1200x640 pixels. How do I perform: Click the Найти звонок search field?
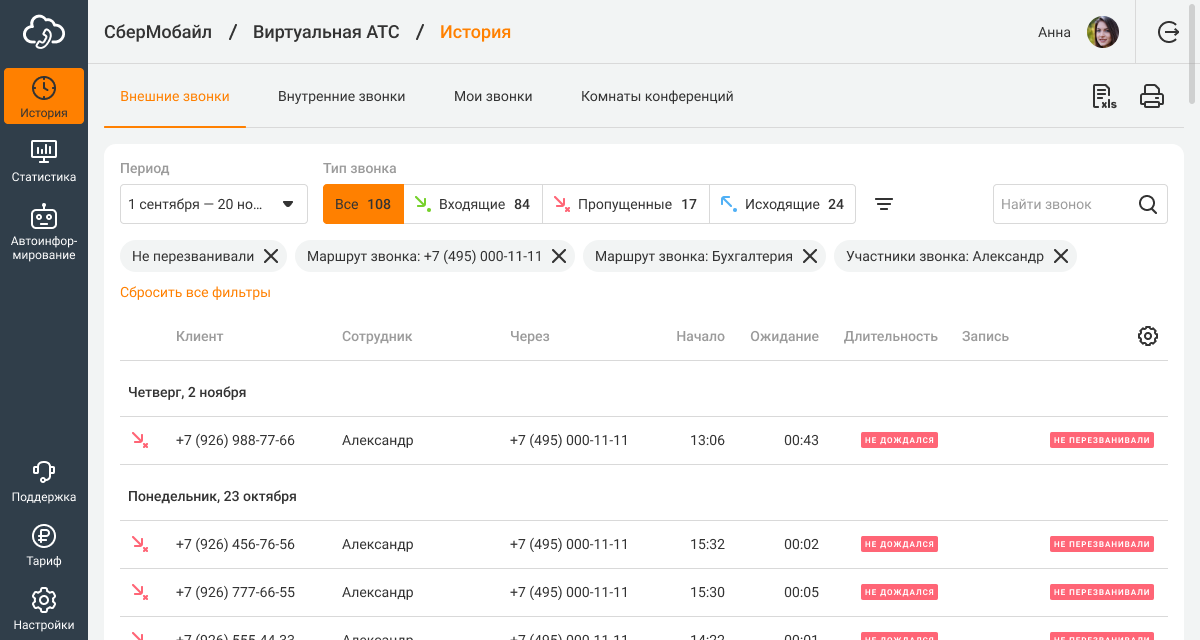click(1065, 204)
